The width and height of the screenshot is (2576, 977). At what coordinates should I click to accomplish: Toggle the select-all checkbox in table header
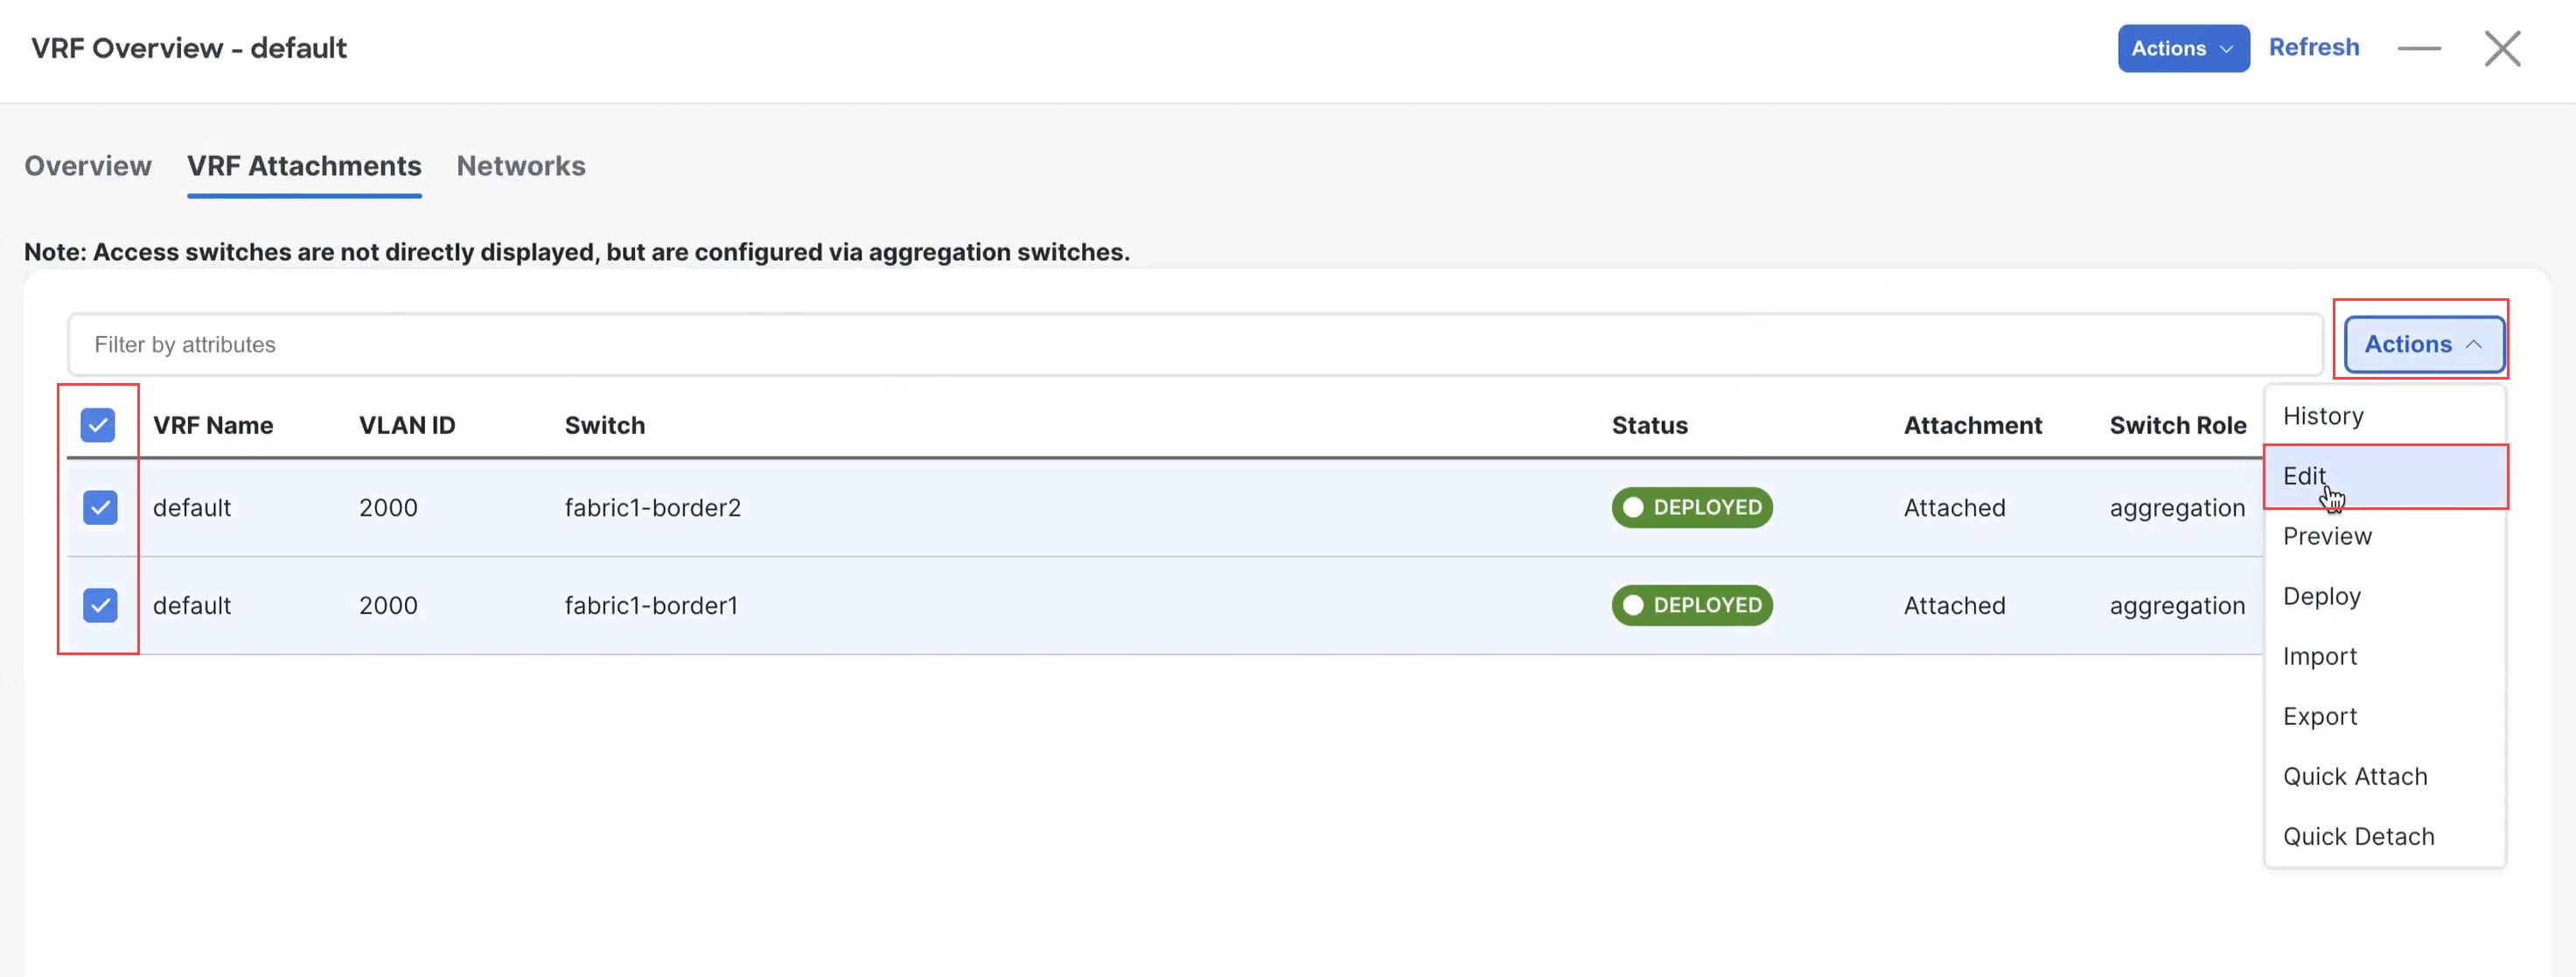(x=98, y=425)
